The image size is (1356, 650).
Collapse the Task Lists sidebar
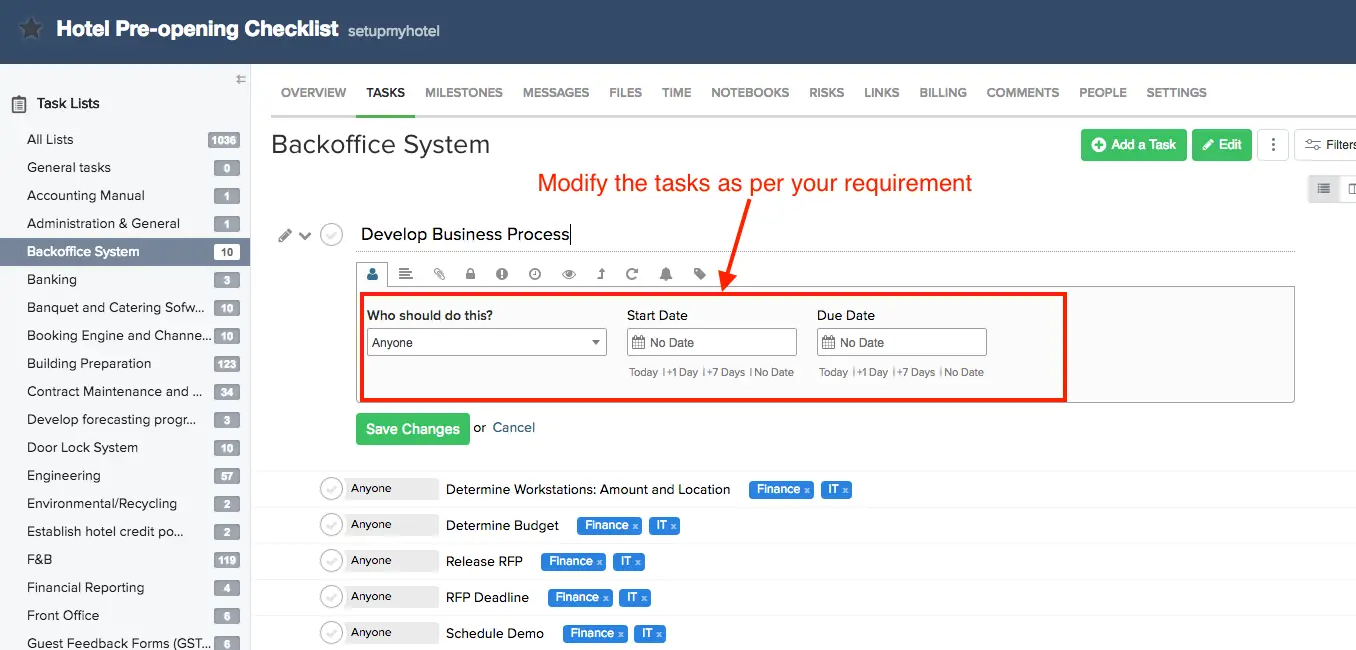pyautogui.click(x=240, y=79)
